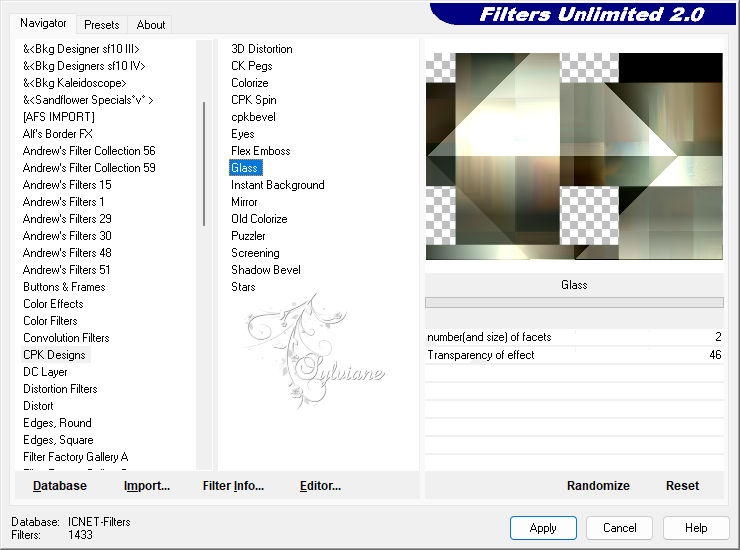Click the Cancel button

(619, 527)
